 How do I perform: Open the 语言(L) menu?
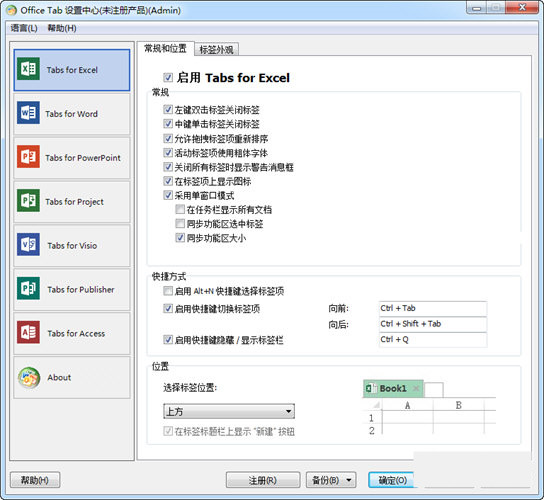[x=24, y=28]
